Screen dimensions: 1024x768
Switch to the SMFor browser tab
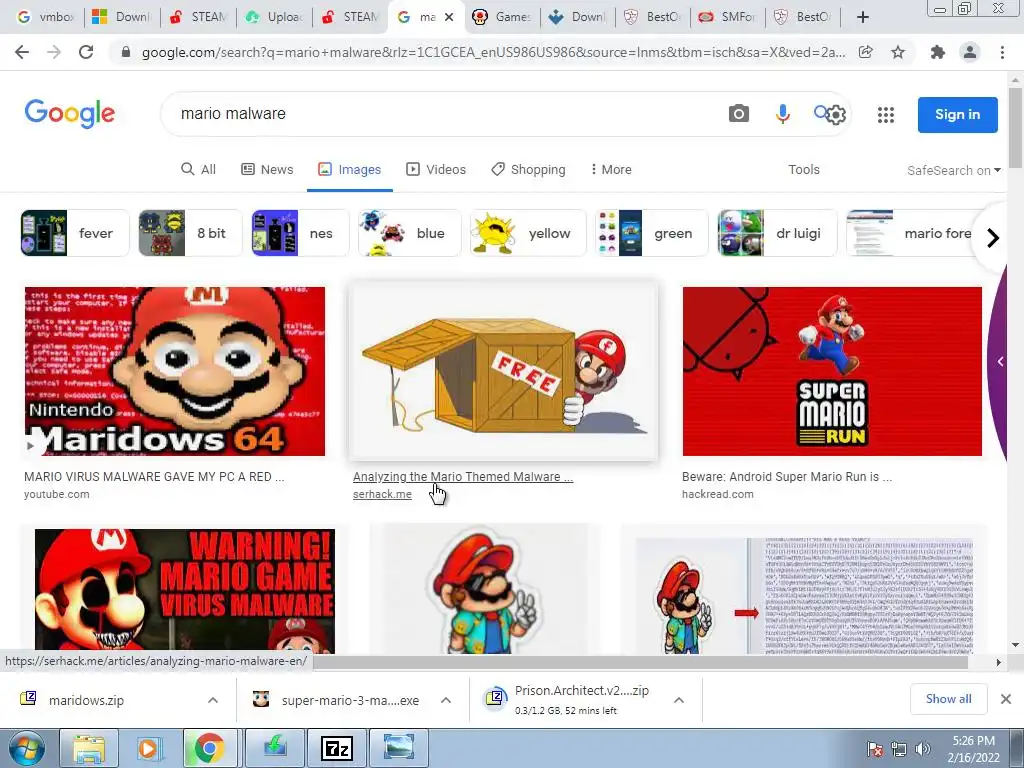[x=728, y=17]
